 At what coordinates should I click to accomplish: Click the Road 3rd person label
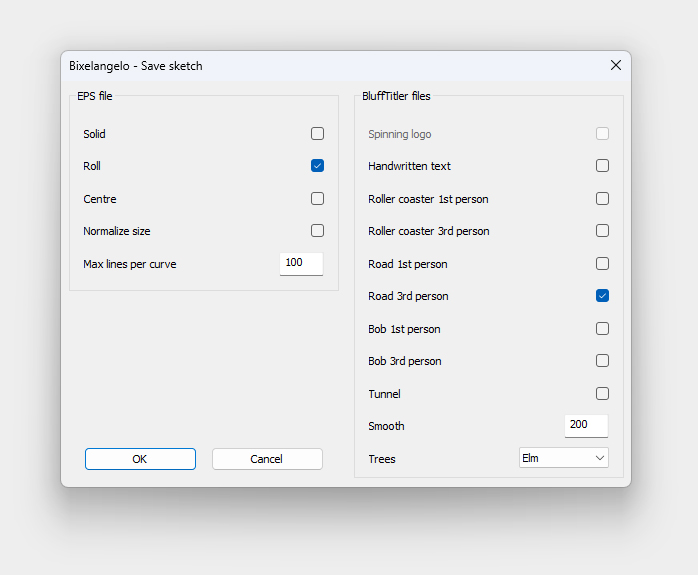tap(408, 296)
